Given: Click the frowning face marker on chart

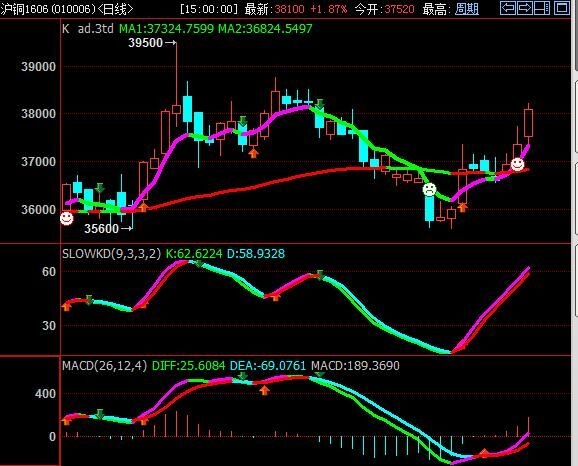Looking at the screenshot, I should tap(429, 189).
